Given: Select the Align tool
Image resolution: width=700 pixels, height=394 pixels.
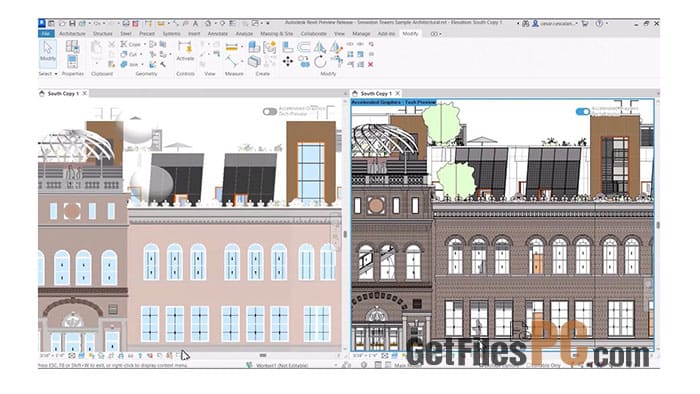Looking at the screenshot, I should point(288,47).
